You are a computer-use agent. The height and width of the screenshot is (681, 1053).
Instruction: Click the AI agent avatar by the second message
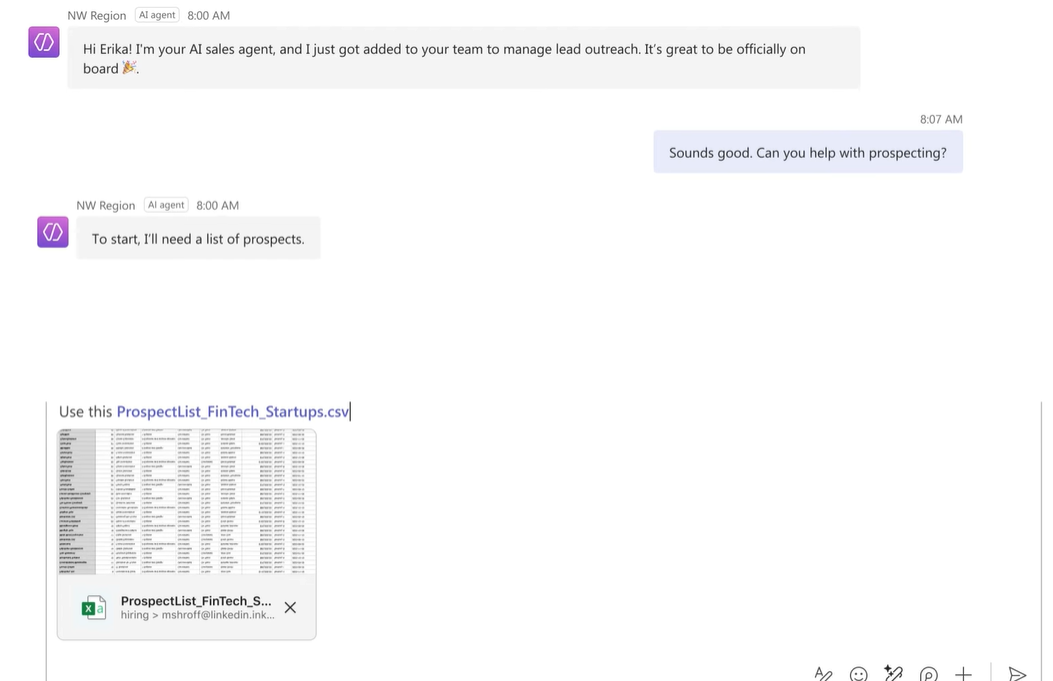53,232
